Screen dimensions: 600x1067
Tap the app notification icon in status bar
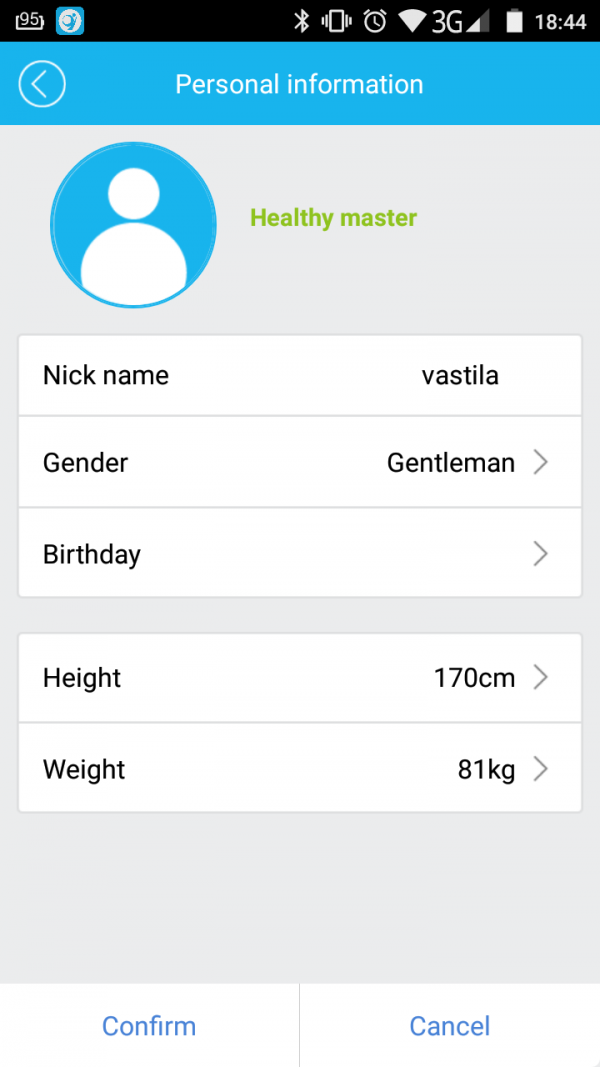pos(70,21)
